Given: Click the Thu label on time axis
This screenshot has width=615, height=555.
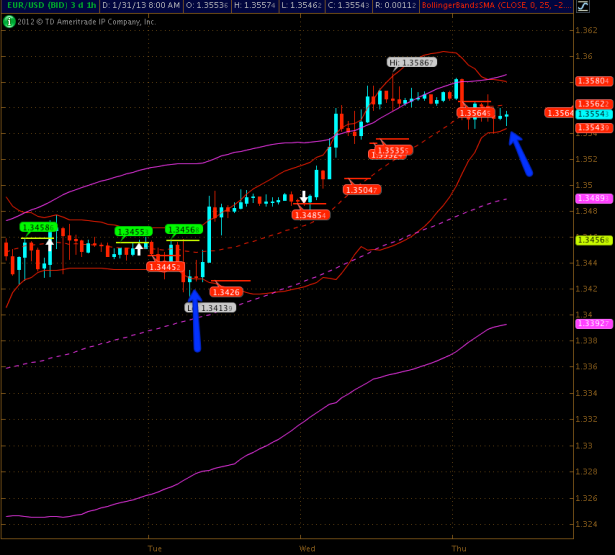Looking at the screenshot, I should click(x=459, y=548).
